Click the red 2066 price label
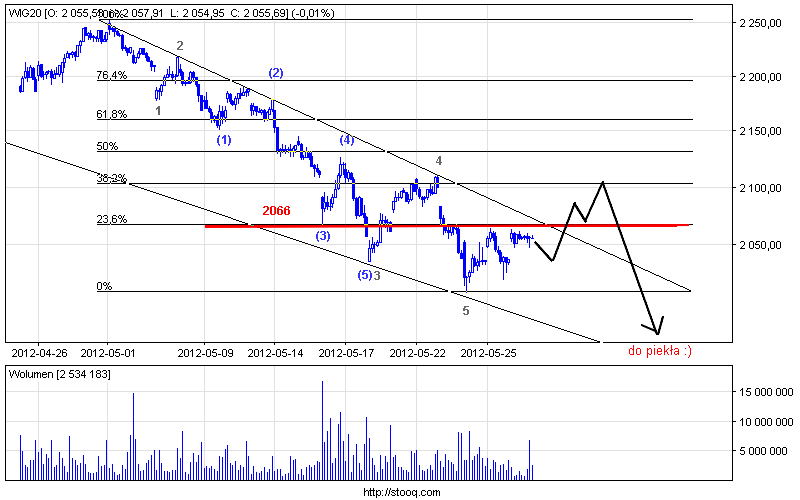The height and width of the screenshot is (500, 800). pyautogui.click(x=276, y=210)
